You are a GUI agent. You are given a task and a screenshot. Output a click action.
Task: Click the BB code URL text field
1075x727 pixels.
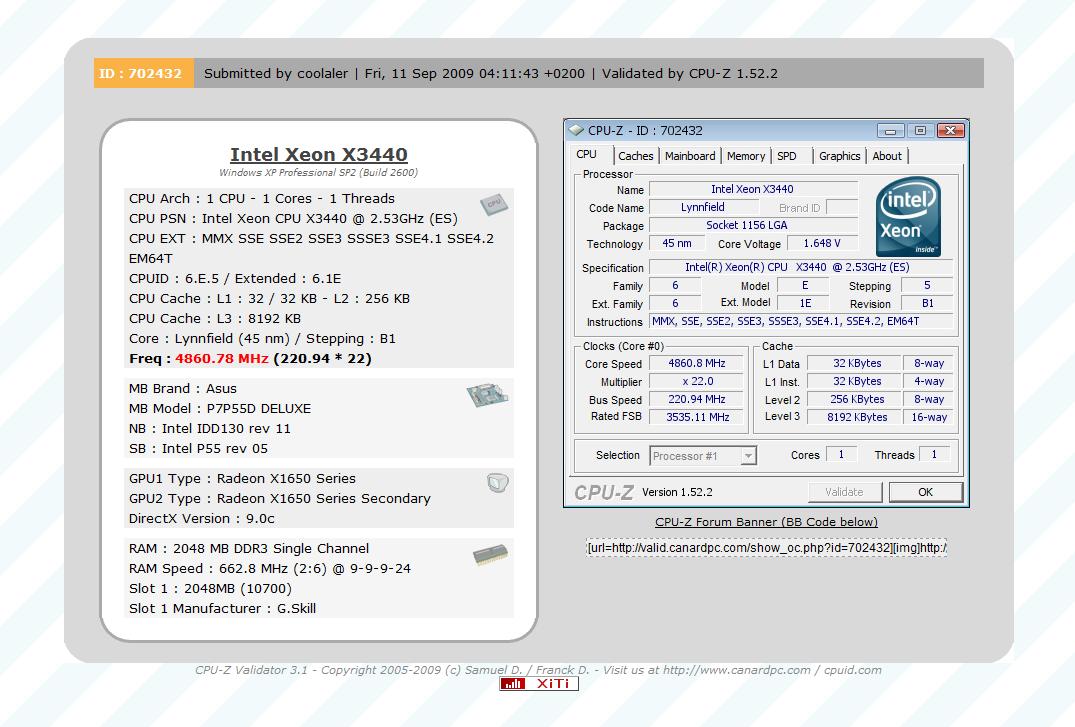tap(766, 547)
